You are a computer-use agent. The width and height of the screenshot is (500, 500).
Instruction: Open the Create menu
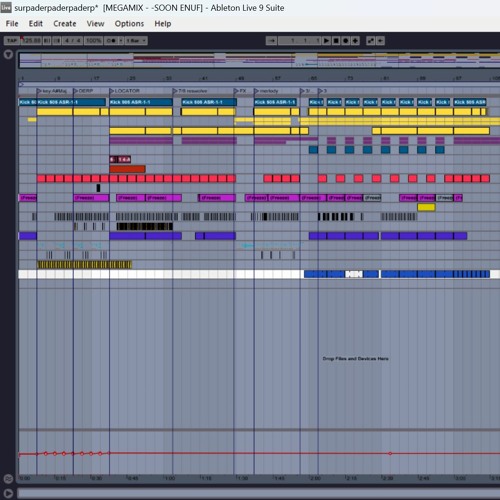tap(65, 24)
